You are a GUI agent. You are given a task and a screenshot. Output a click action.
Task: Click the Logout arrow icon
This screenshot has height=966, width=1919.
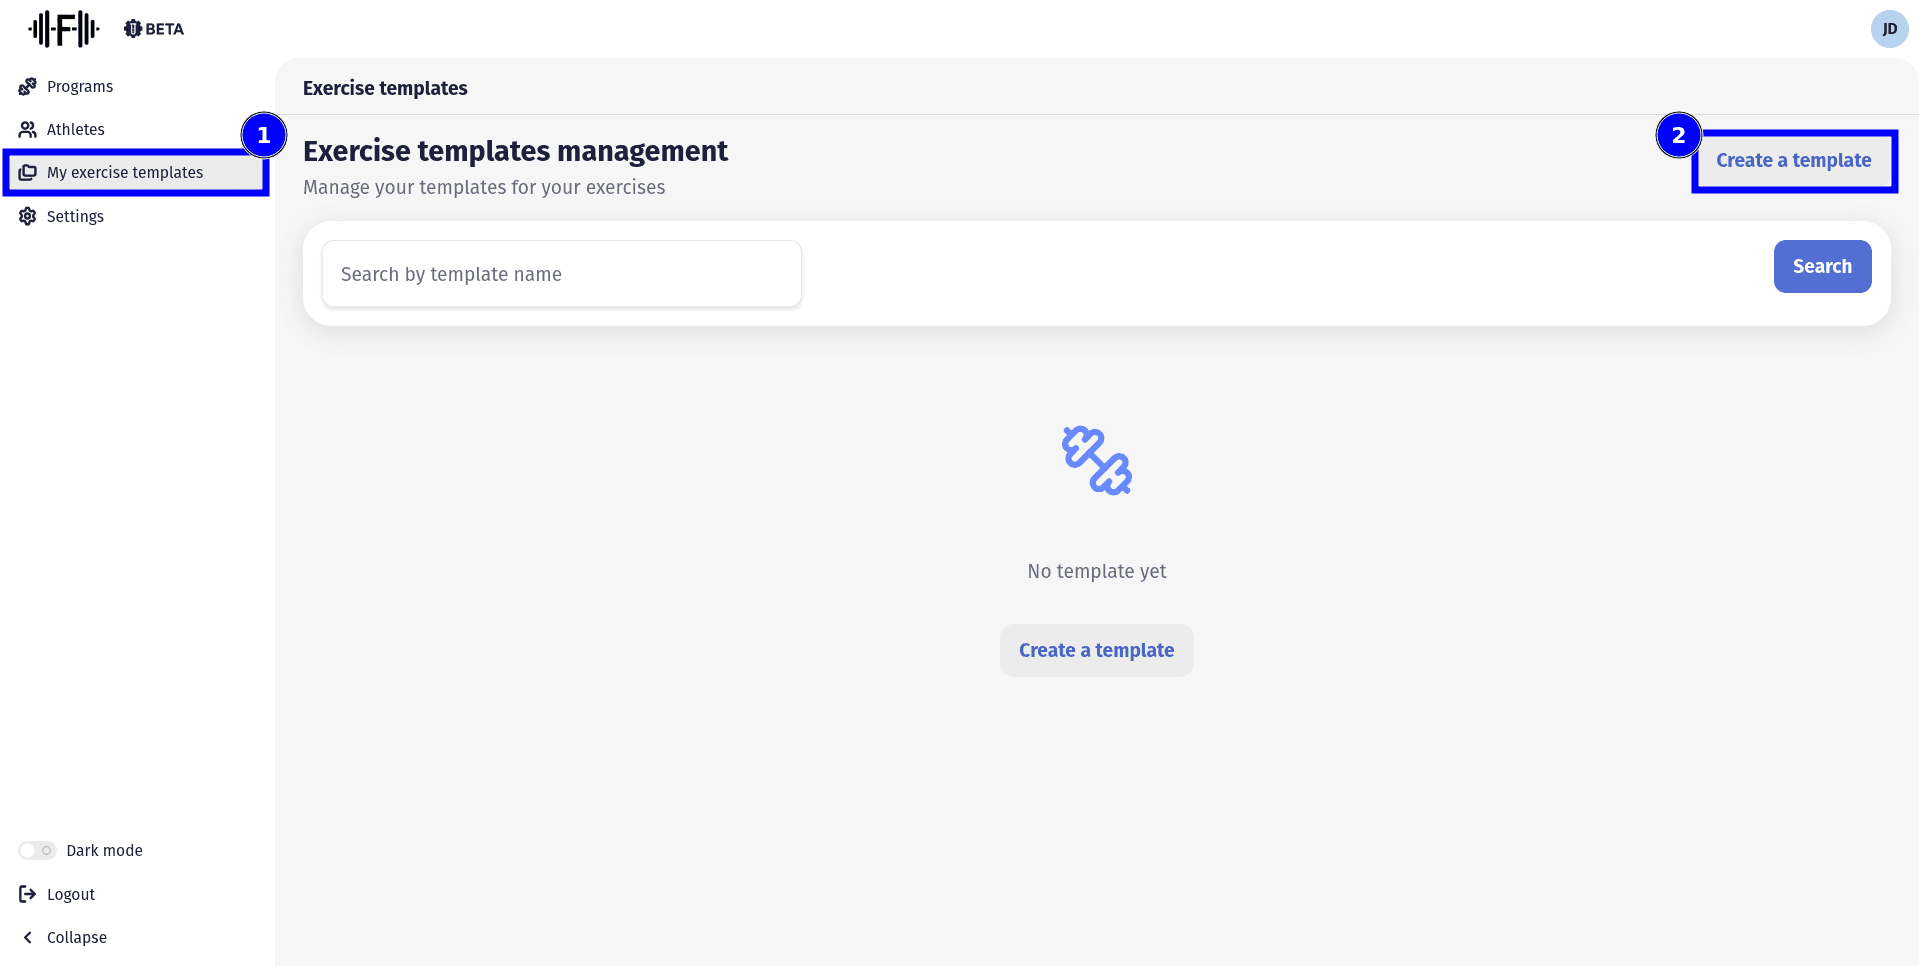(28, 894)
